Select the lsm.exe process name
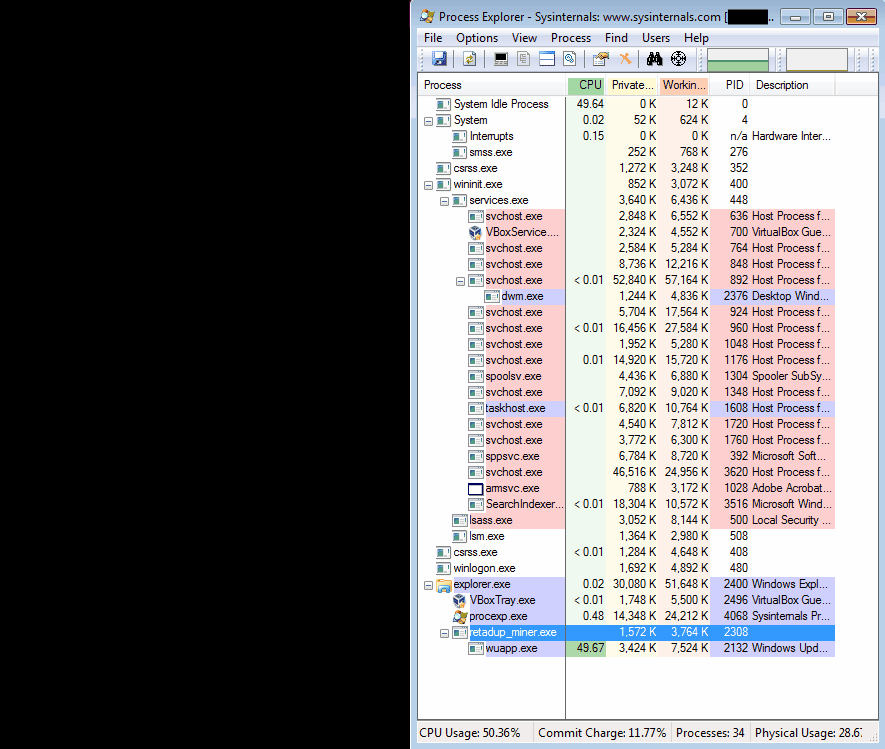885x749 pixels. coord(487,536)
